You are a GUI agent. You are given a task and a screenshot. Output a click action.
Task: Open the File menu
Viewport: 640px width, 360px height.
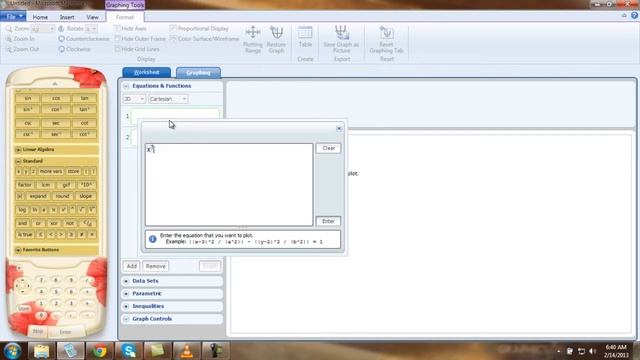point(13,17)
